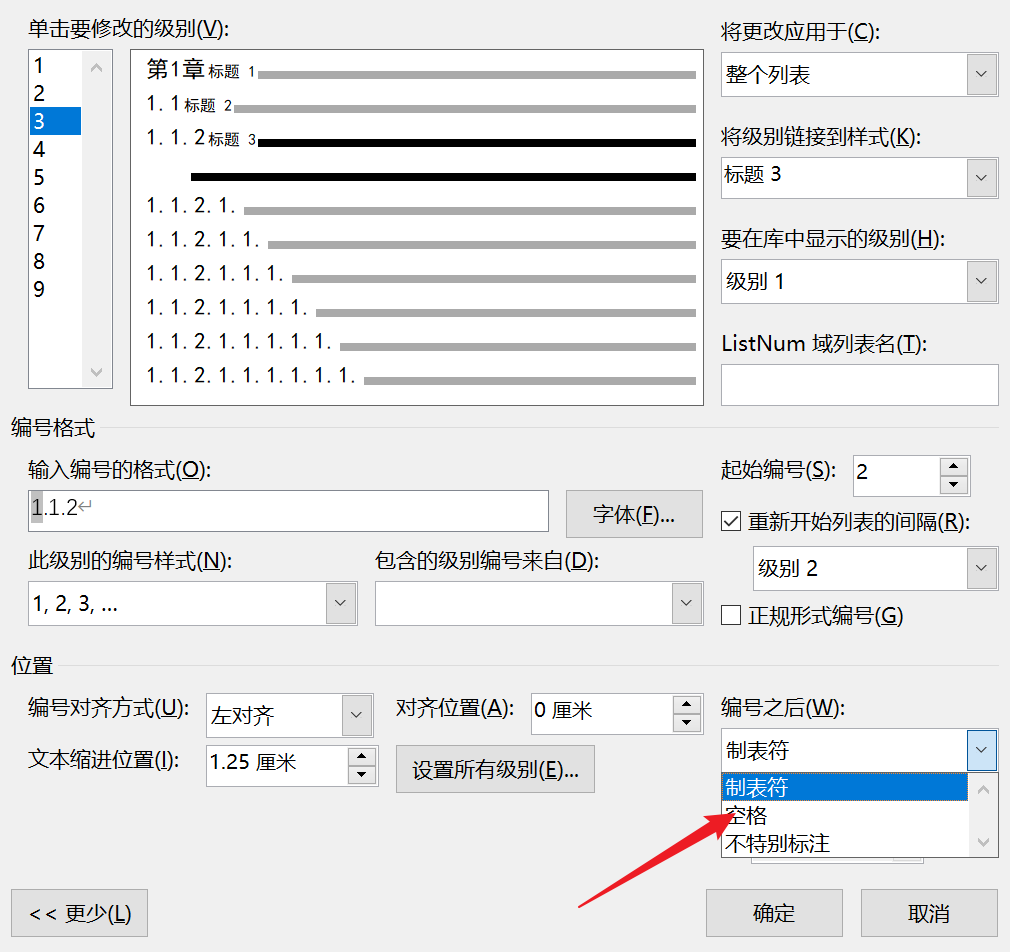Click inside the ListNum 域列表名 input field
1010x952 pixels.
[858, 385]
